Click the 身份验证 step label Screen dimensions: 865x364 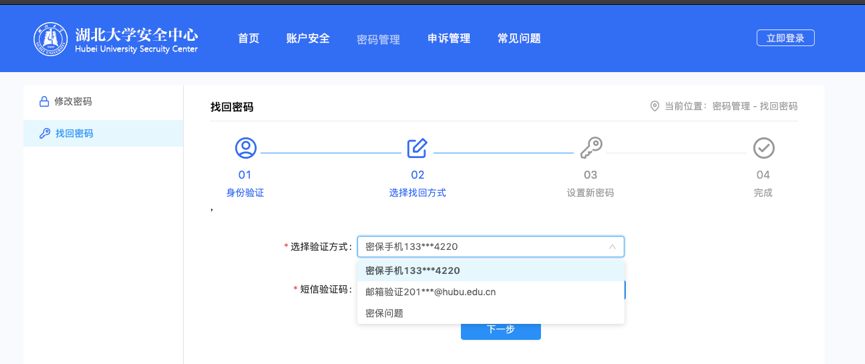pos(245,193)
